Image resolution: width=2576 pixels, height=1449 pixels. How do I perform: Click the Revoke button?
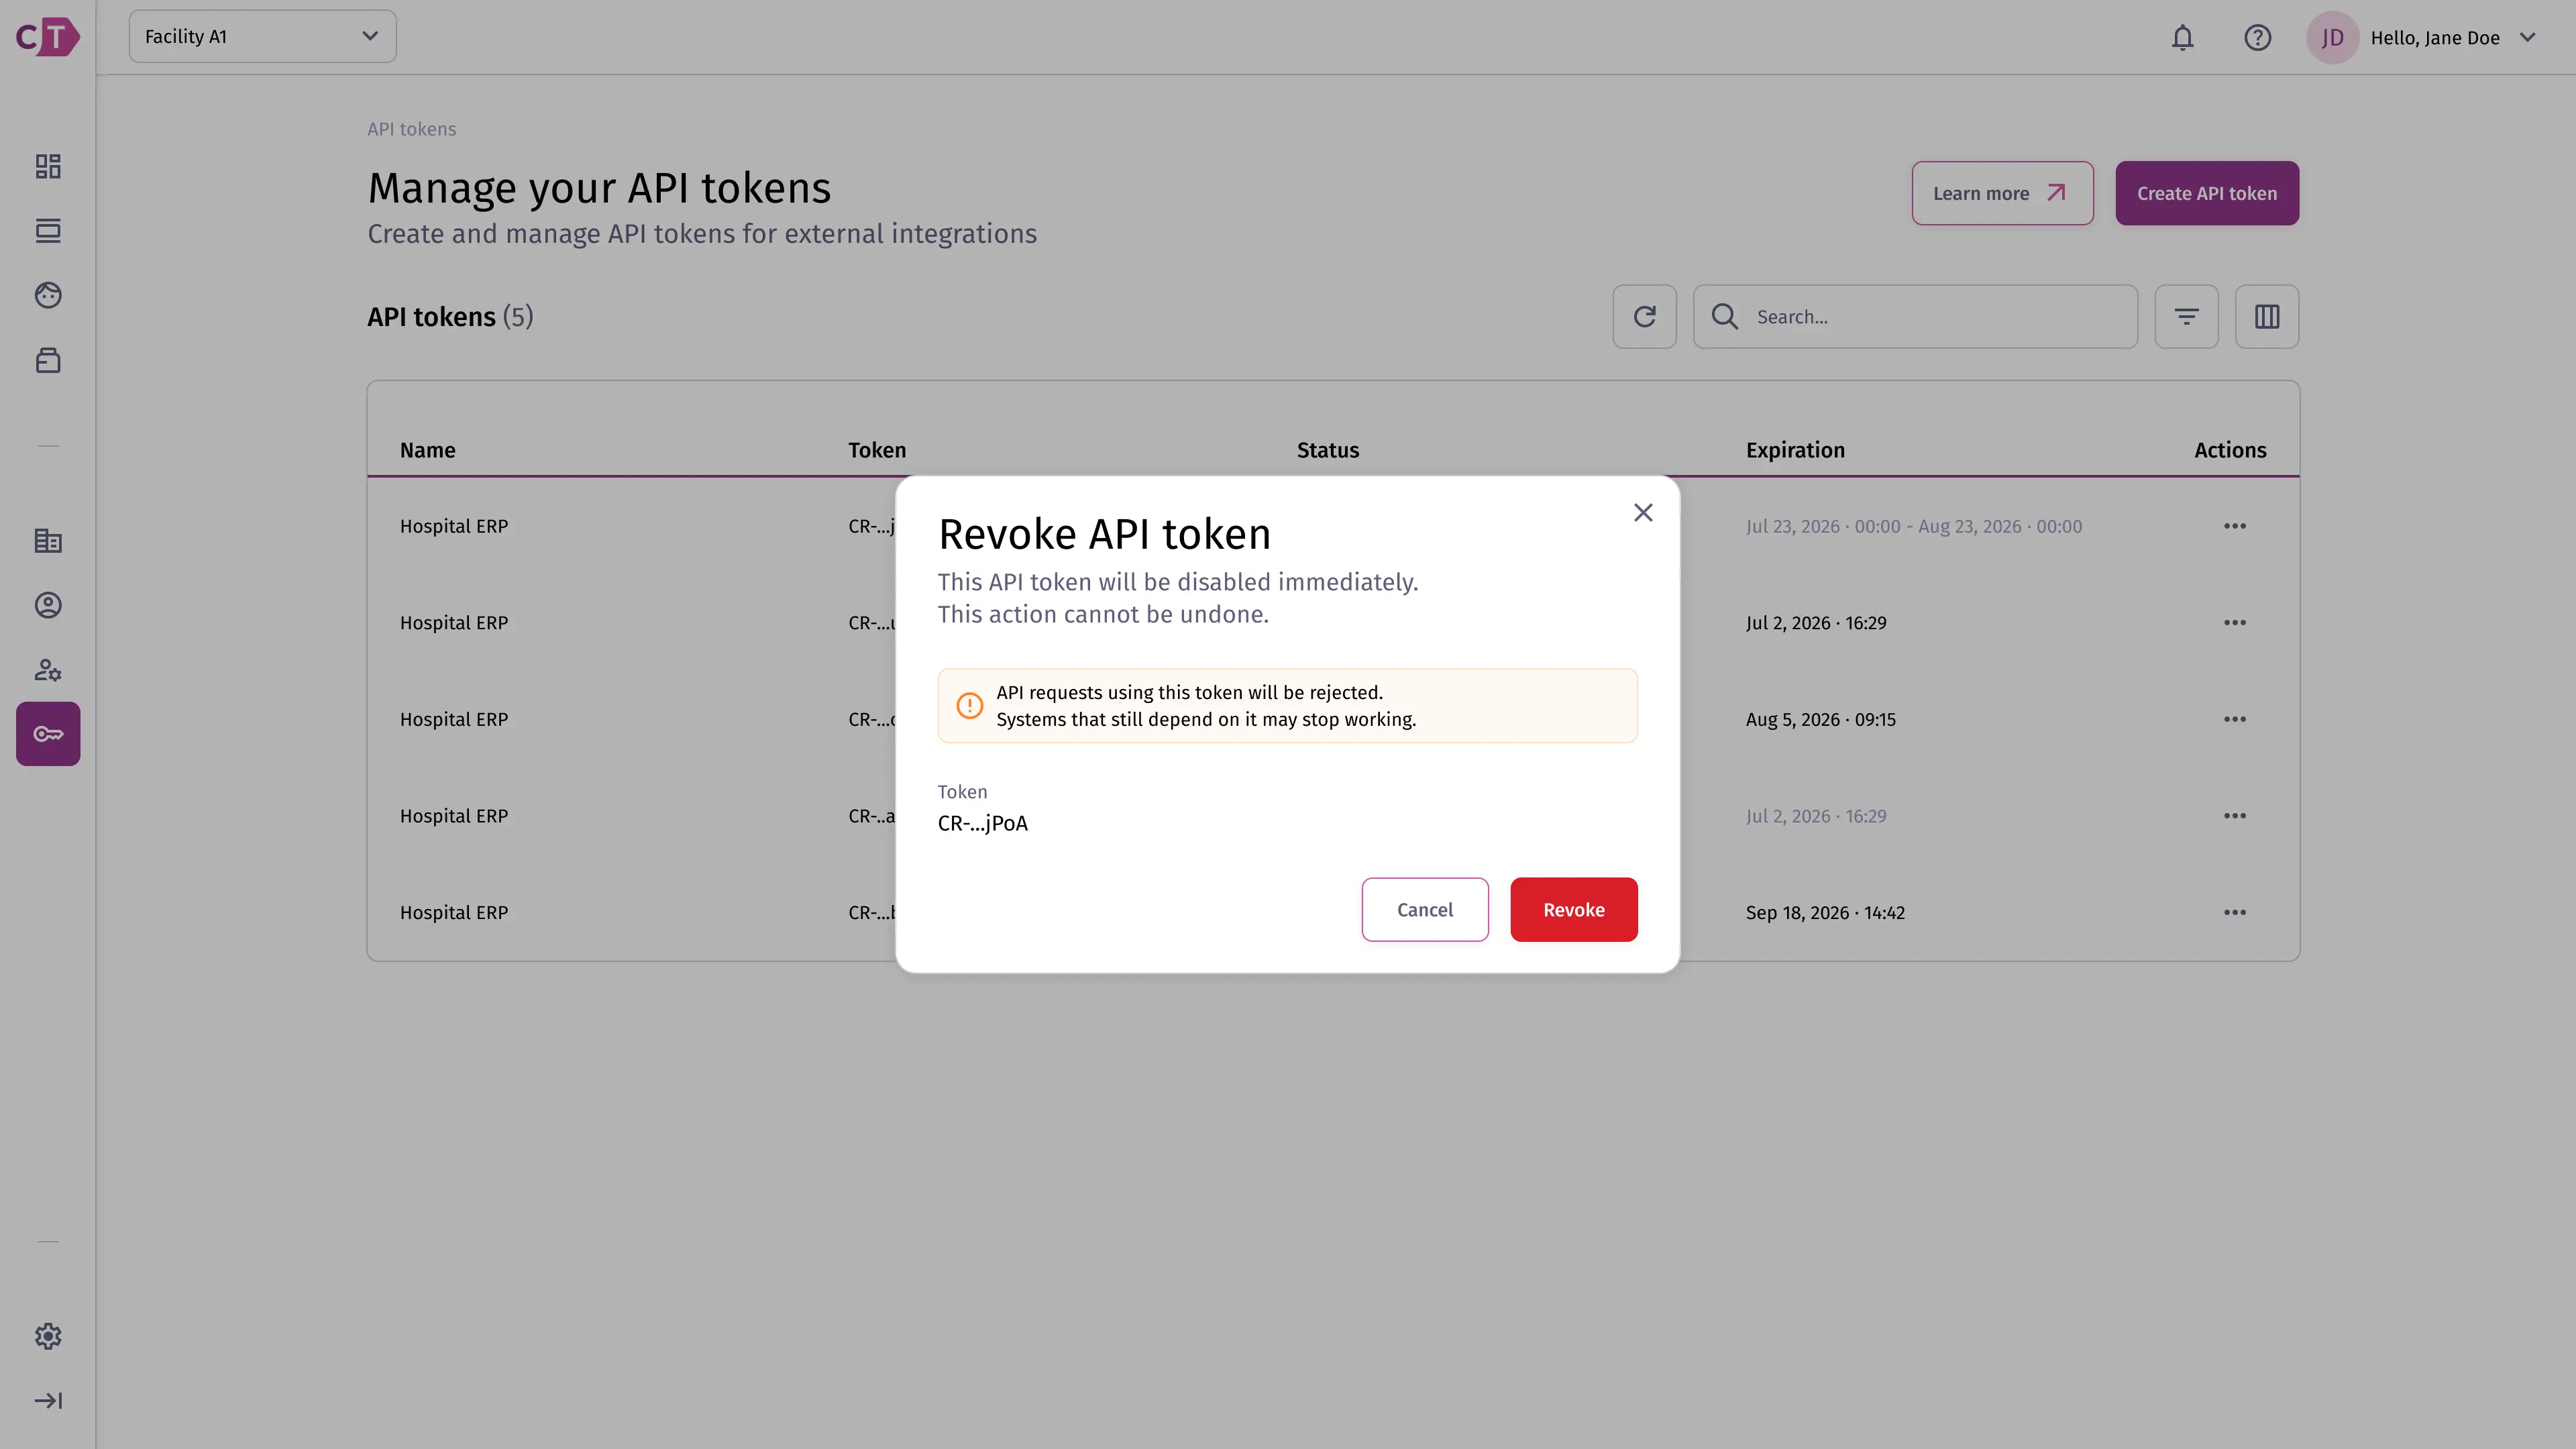pyautogui.click(x=1573, y=910)
